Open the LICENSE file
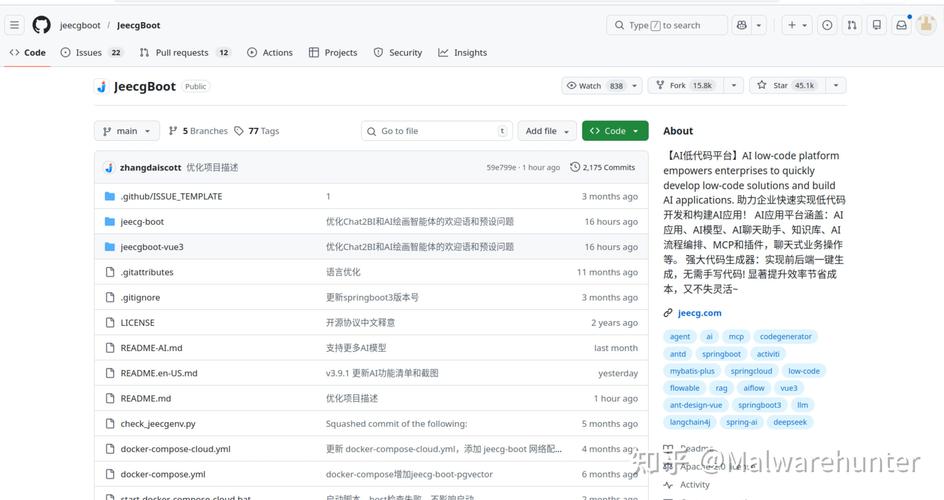This screenshot has width=944, height=500. (x=137, y=323)
